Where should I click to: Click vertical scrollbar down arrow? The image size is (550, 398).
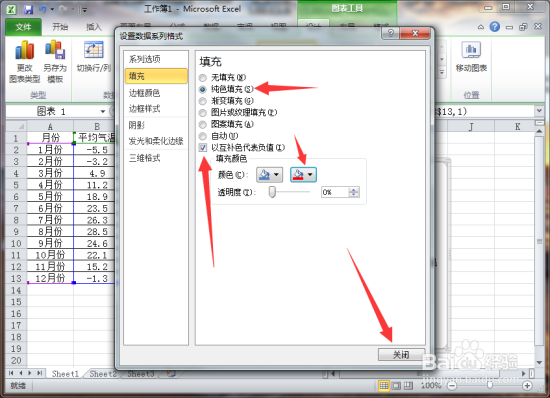click(539, 363)
